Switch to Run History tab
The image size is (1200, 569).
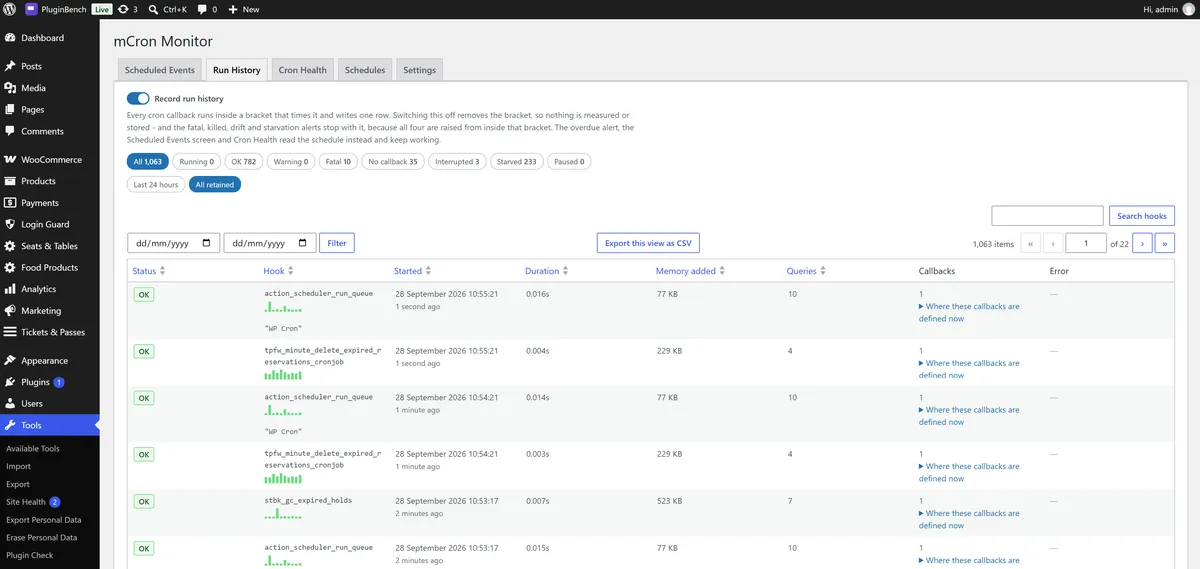(x=237, y=70)
